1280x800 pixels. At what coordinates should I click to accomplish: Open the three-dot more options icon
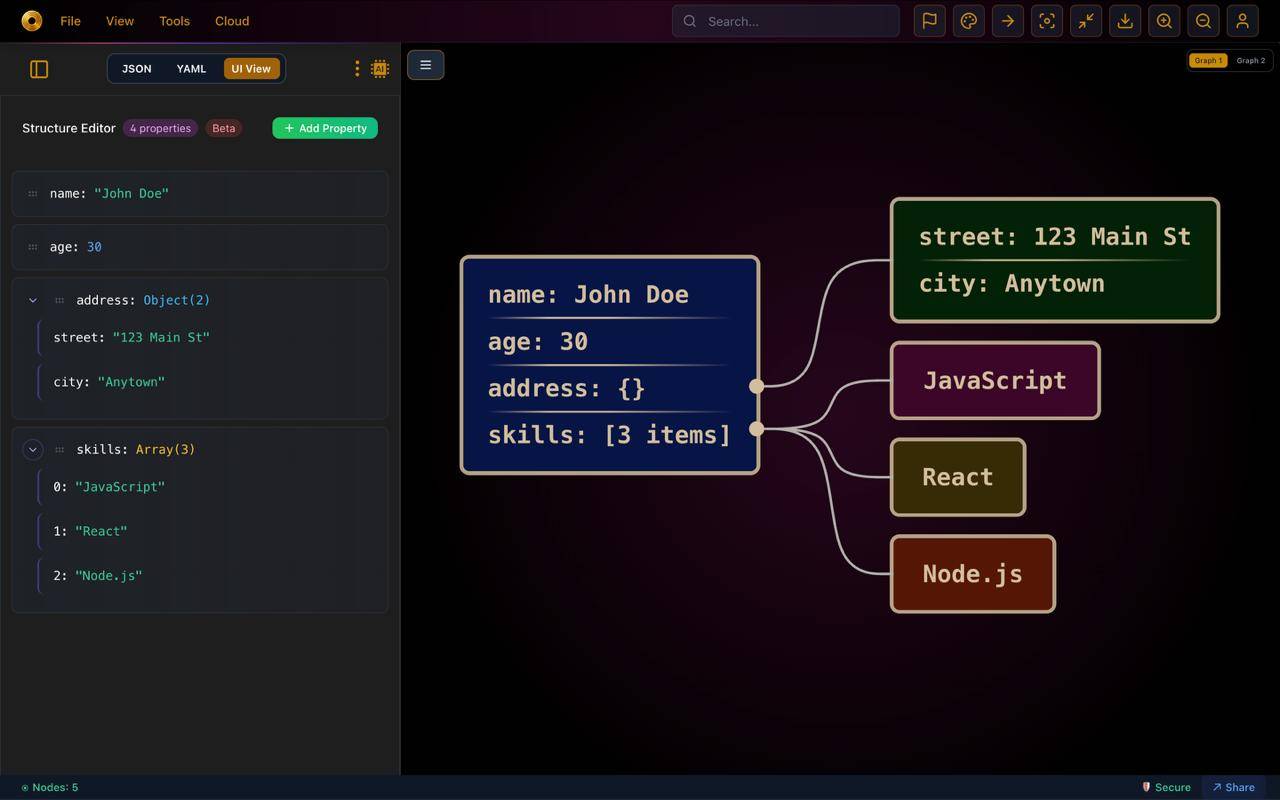[357, 69]
